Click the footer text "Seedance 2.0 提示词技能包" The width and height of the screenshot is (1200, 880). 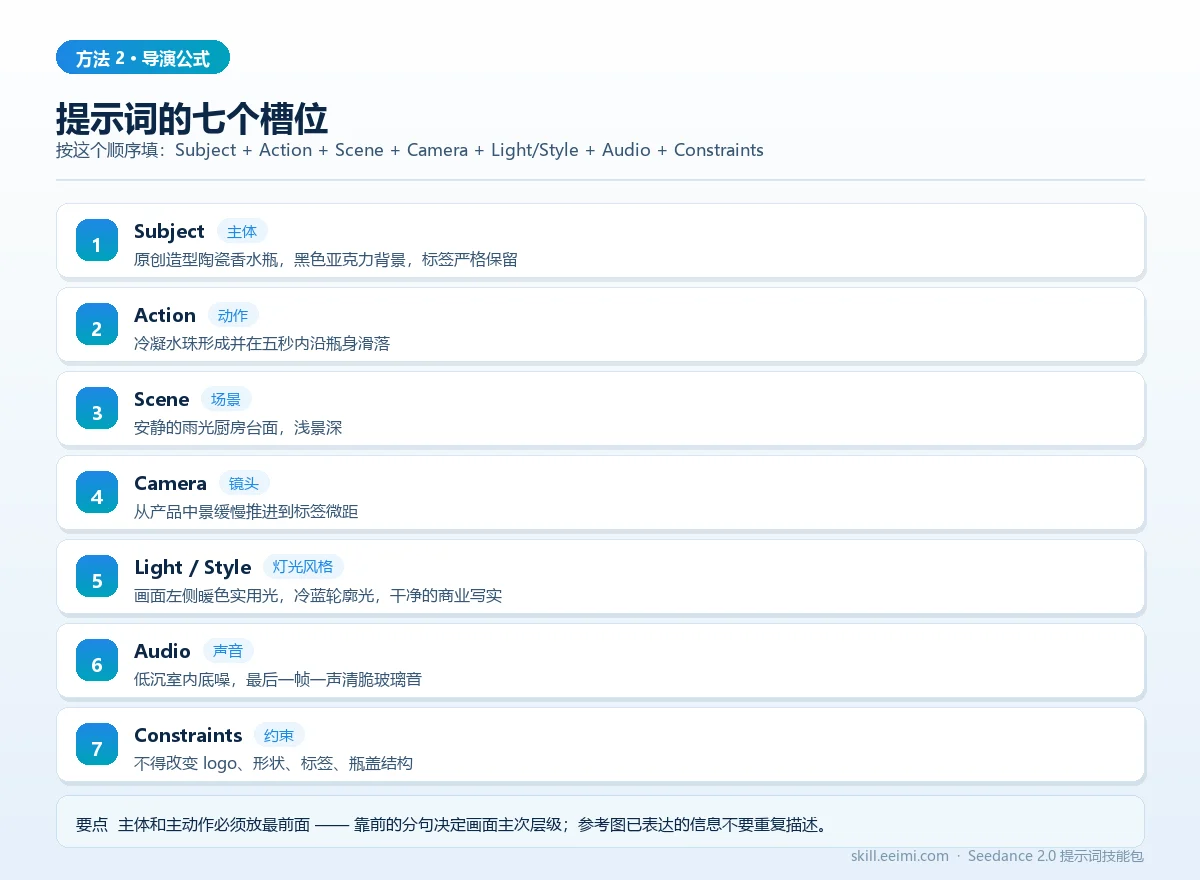click(1056, 856)
